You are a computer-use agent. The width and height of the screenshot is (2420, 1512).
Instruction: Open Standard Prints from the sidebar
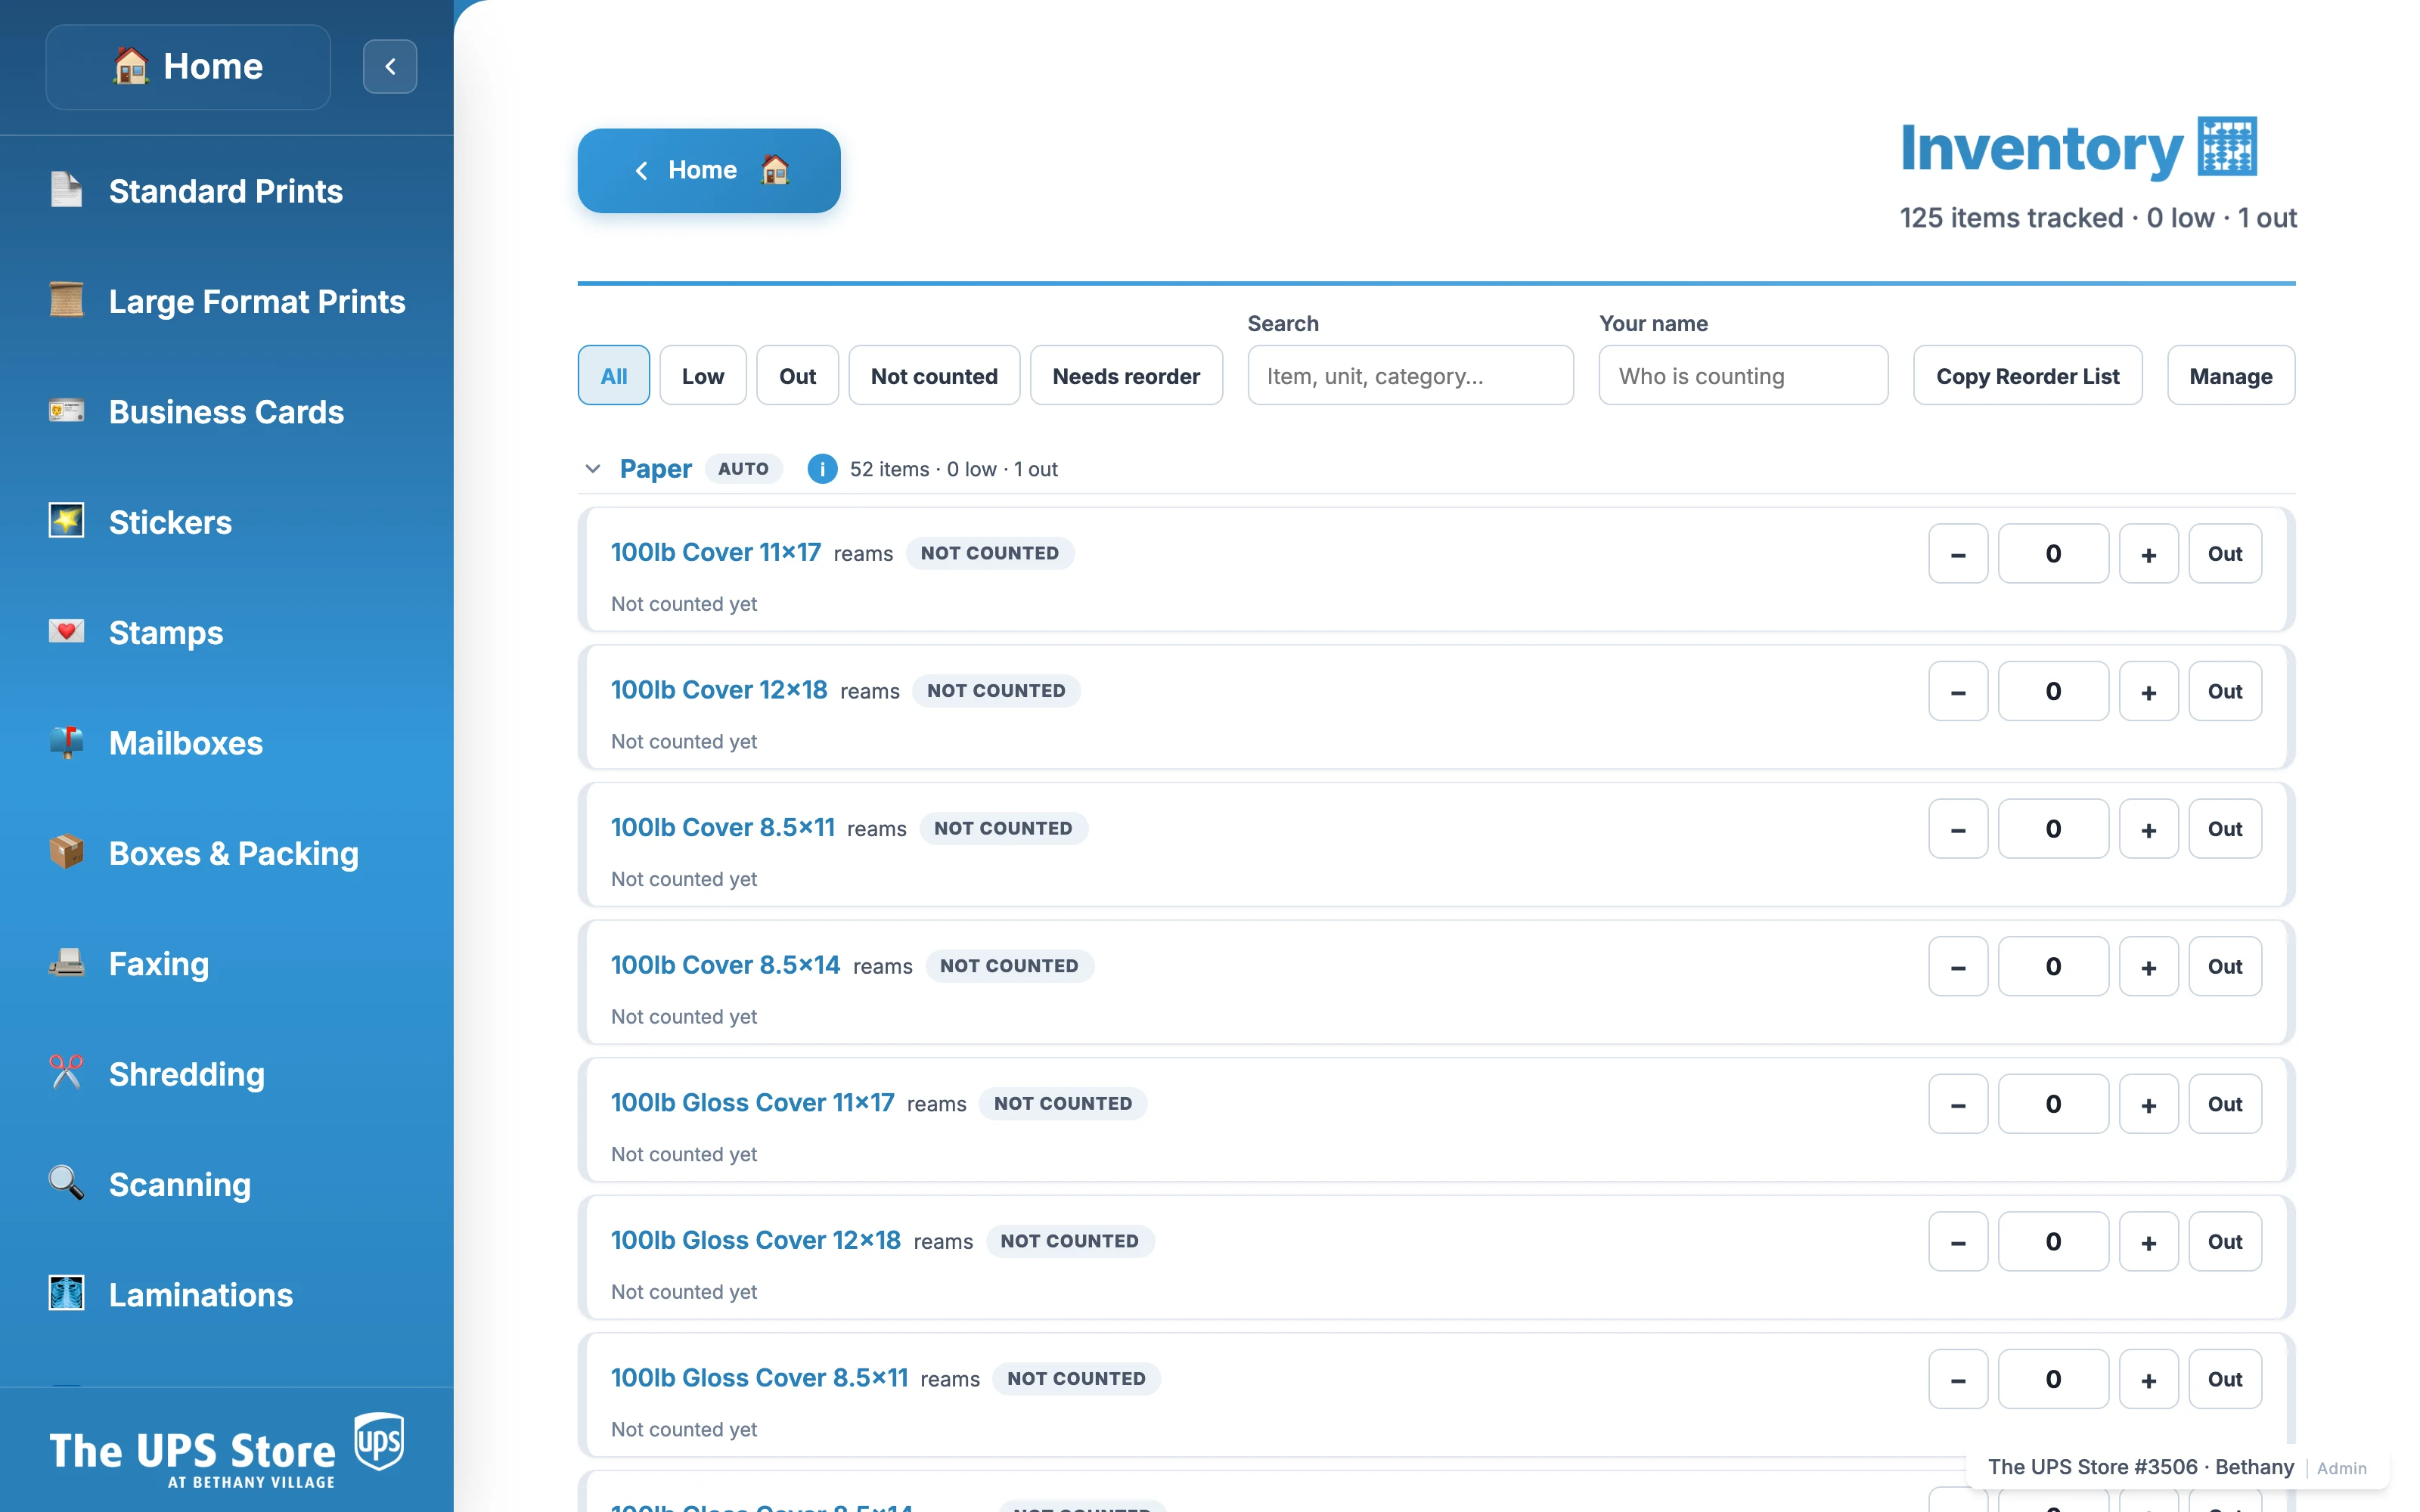click(226, 190)
